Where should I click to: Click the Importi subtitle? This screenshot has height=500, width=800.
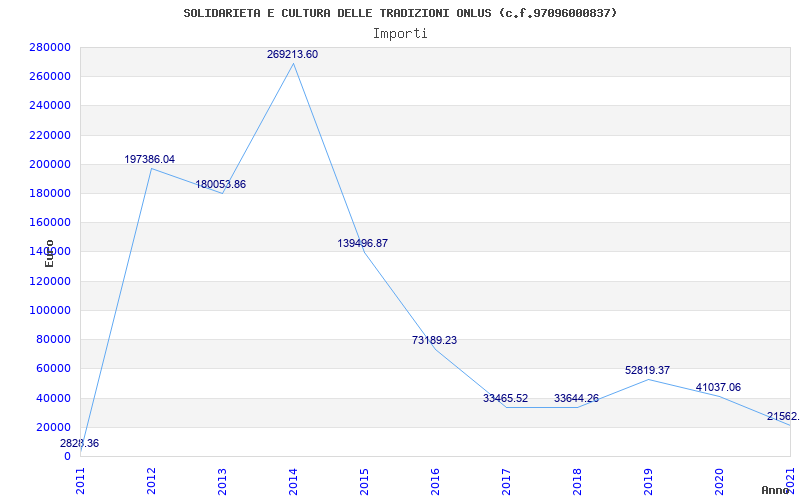click(400, 34)
